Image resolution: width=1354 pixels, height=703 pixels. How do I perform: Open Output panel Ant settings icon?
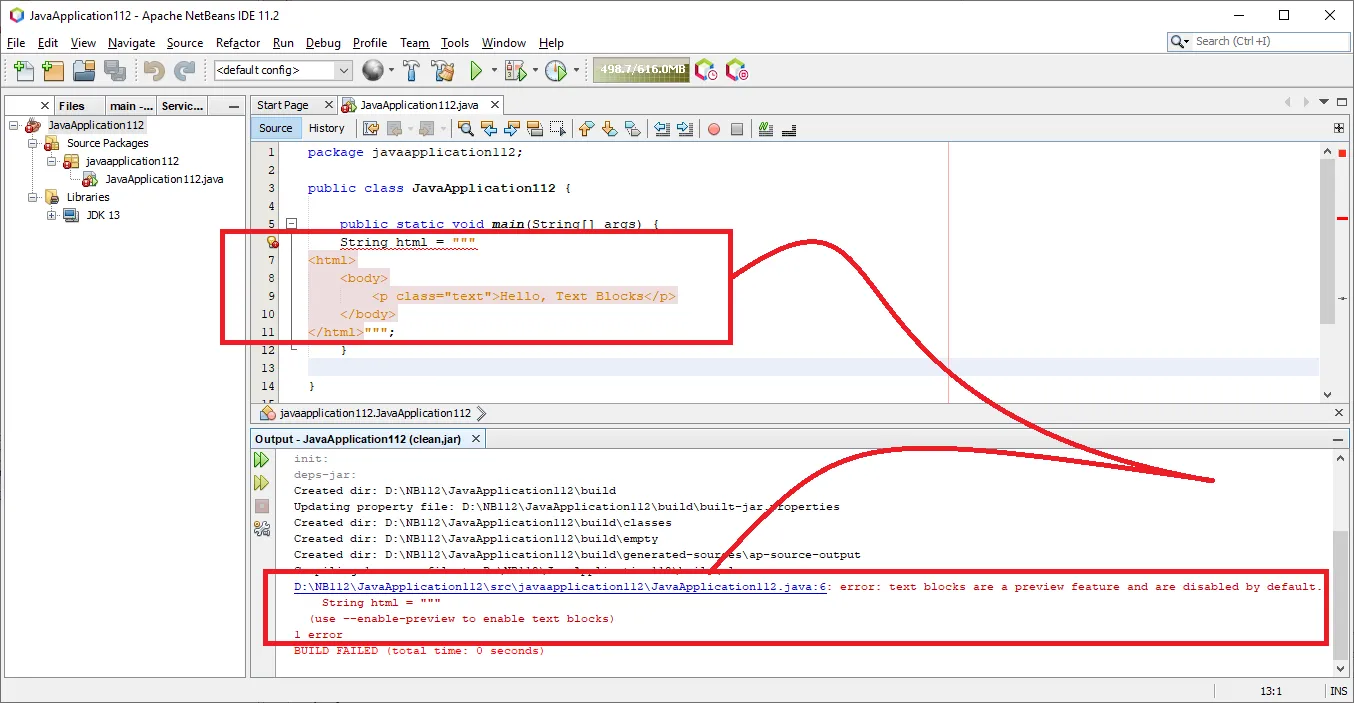pos(262,529)
